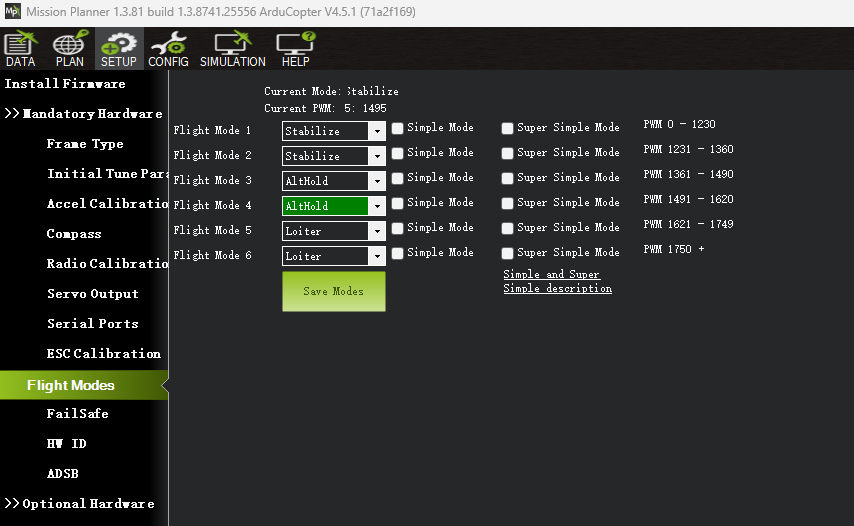Enable Simple Mode for Flight Mode 1
This screenshot has height=526, width=854.
click(x=398, y=128)
